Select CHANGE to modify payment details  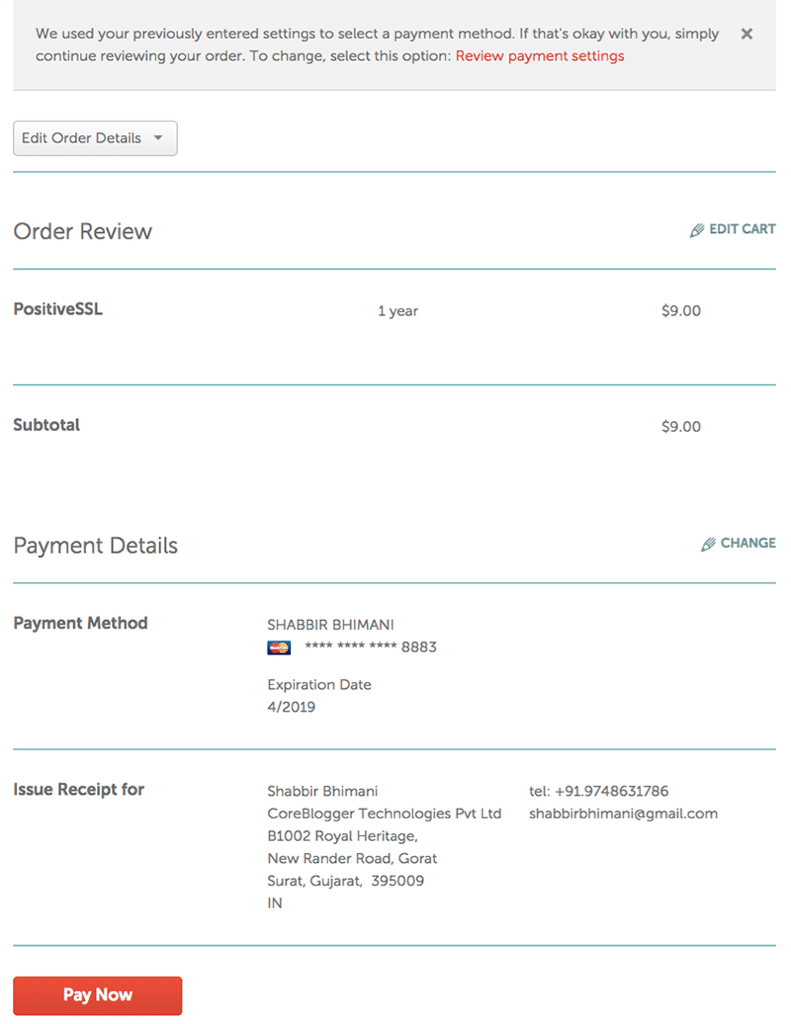[739, 543]
